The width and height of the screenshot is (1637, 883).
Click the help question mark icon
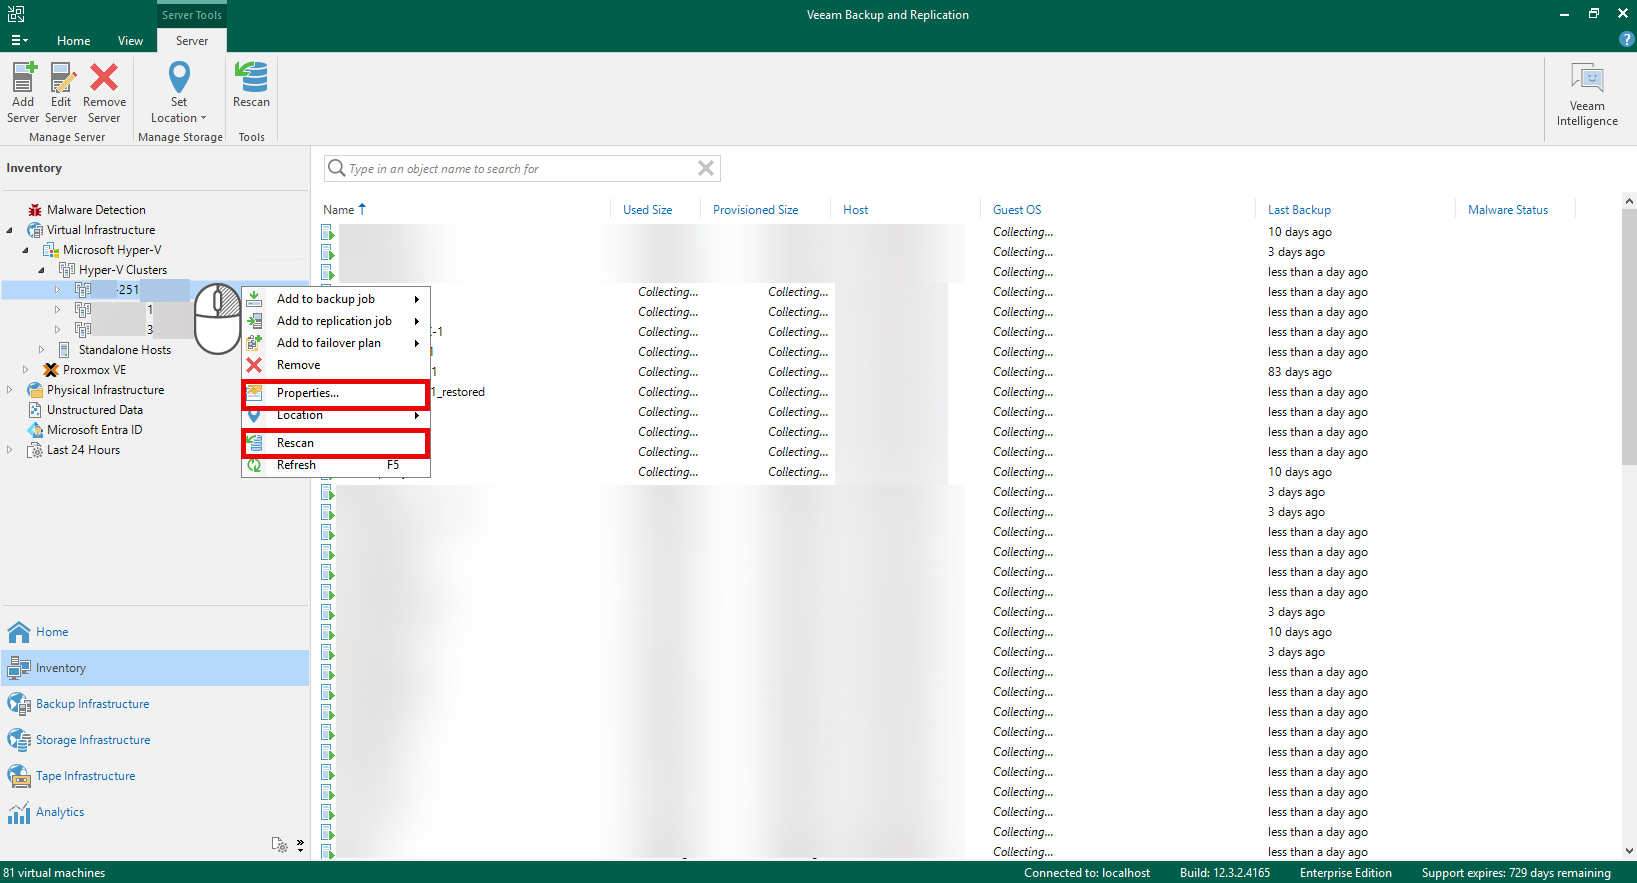pyautogui.click(x=1626, y=39)
